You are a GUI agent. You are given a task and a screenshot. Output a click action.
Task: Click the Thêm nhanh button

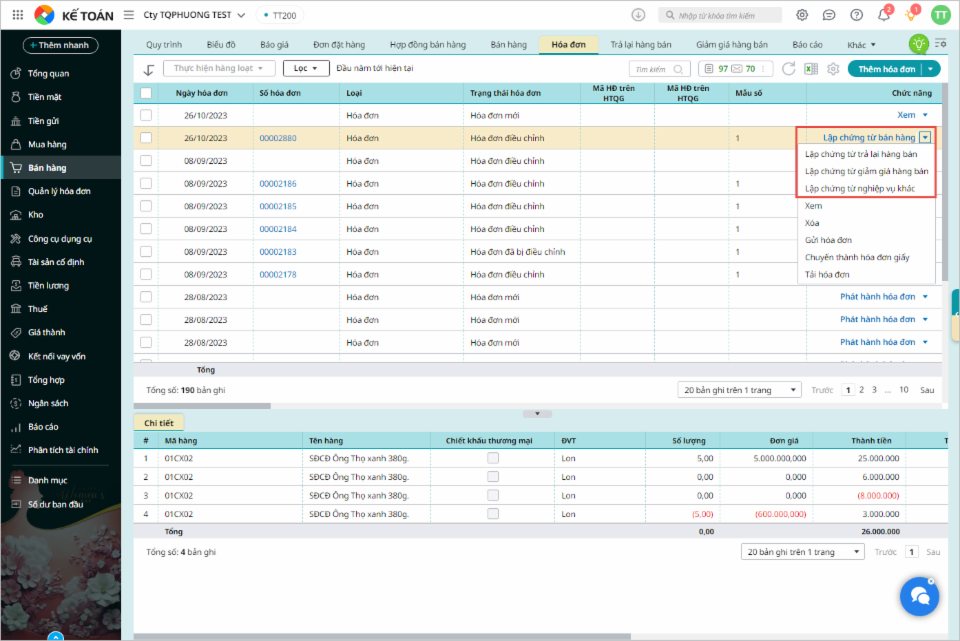(60, 45)
